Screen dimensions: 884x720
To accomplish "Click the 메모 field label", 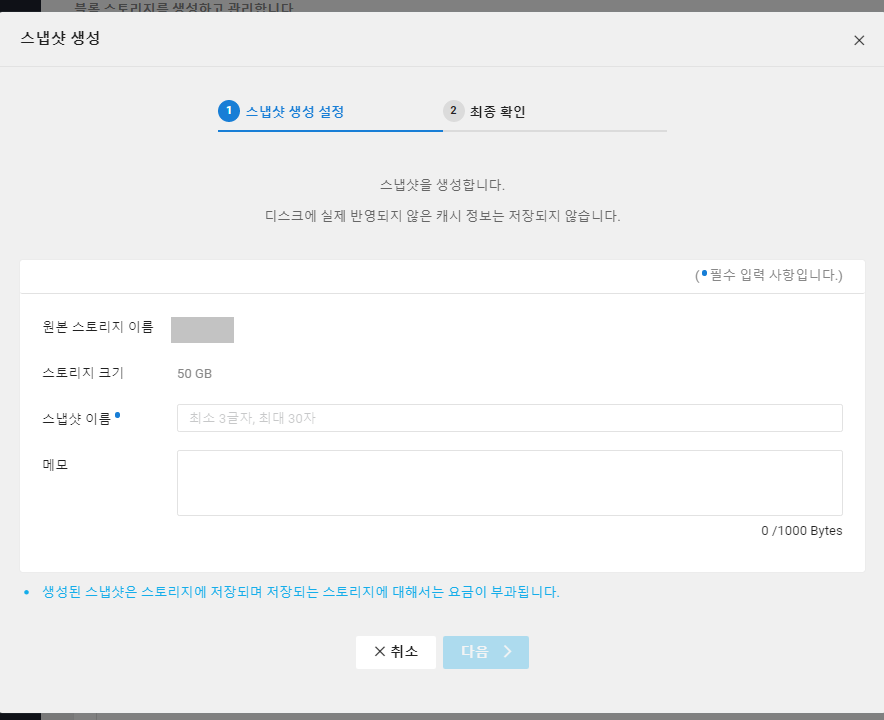I will click(55, 465).
